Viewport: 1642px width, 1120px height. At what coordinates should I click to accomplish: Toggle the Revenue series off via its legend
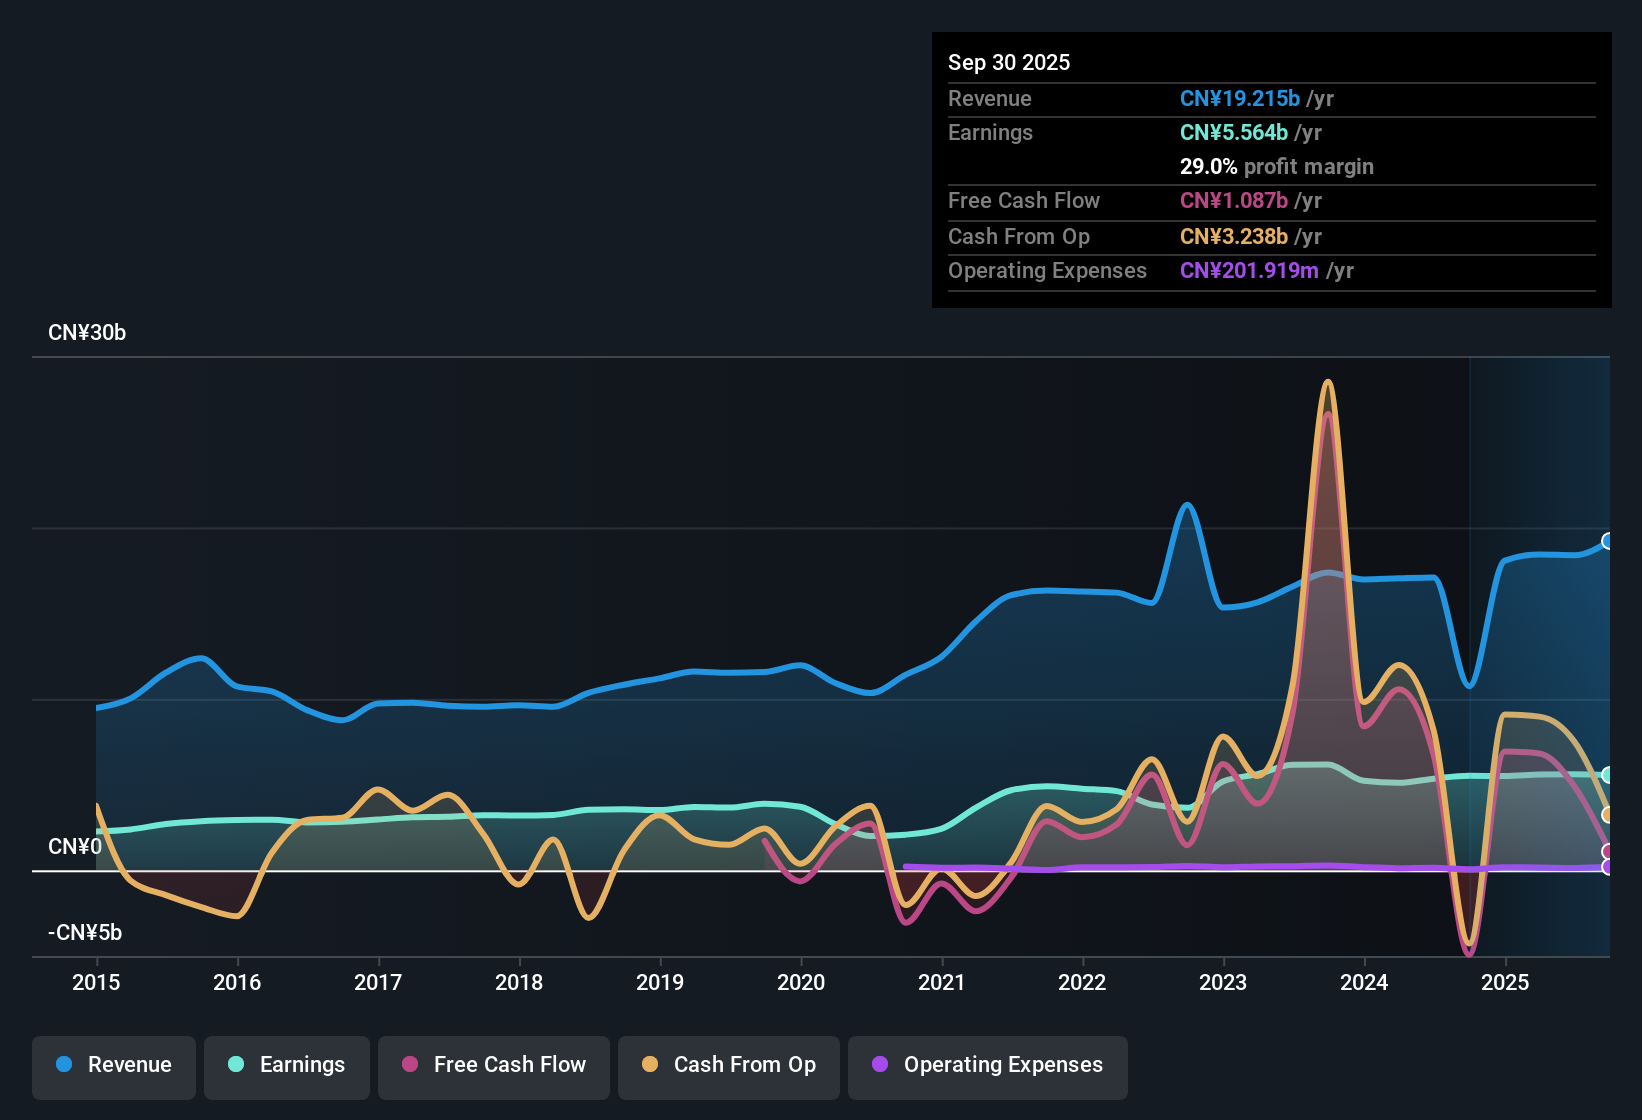pyautogui.click(x=113, y=1065)
